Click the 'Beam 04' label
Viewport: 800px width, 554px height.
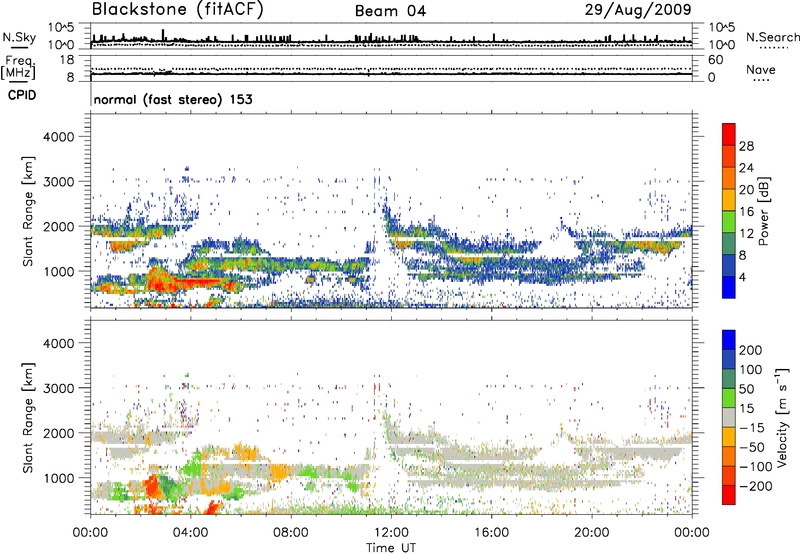point(390,11)
